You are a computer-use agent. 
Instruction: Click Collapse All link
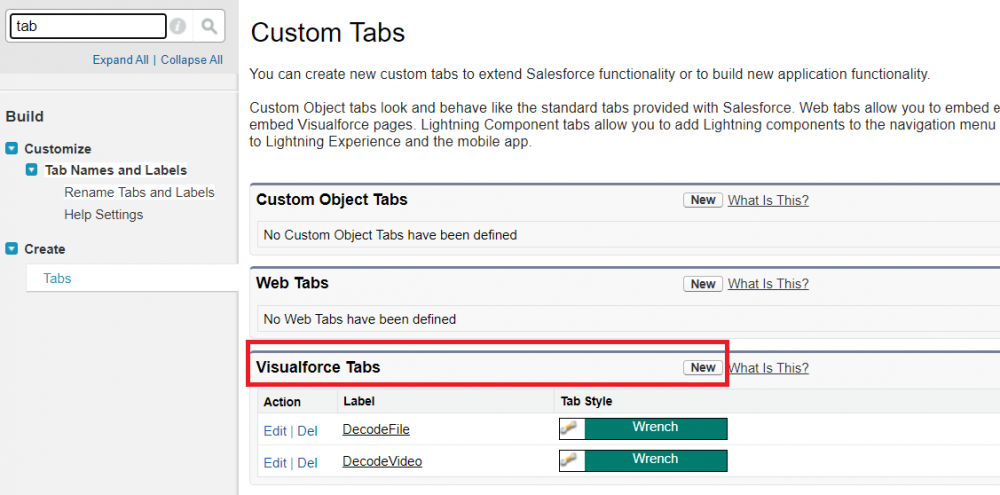coord(192,60)
